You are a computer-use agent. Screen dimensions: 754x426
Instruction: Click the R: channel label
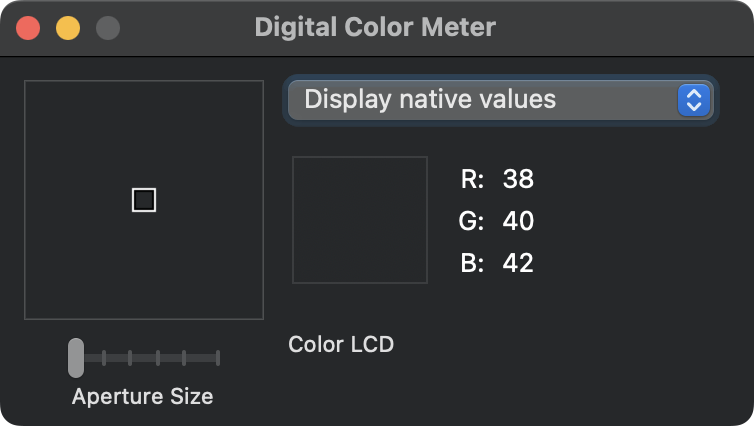tap(472, 180)
